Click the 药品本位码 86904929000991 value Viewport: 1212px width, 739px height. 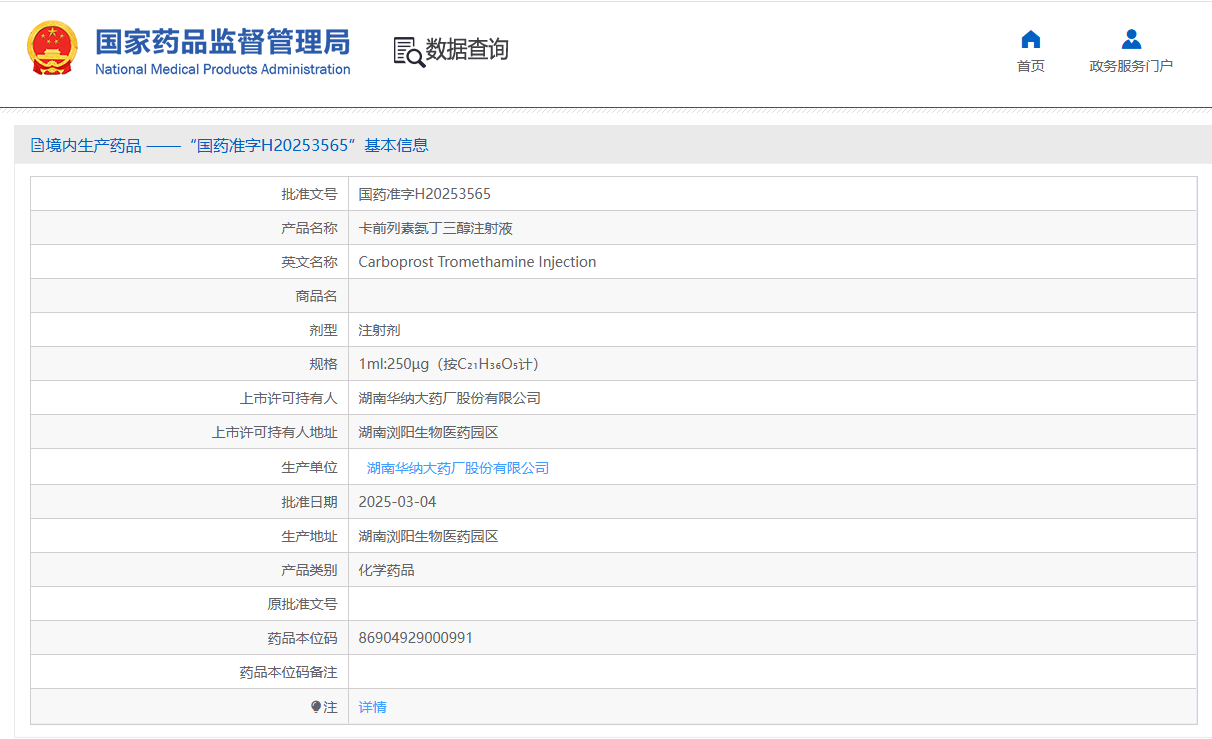pyautogui.click(x=414, y=637)
